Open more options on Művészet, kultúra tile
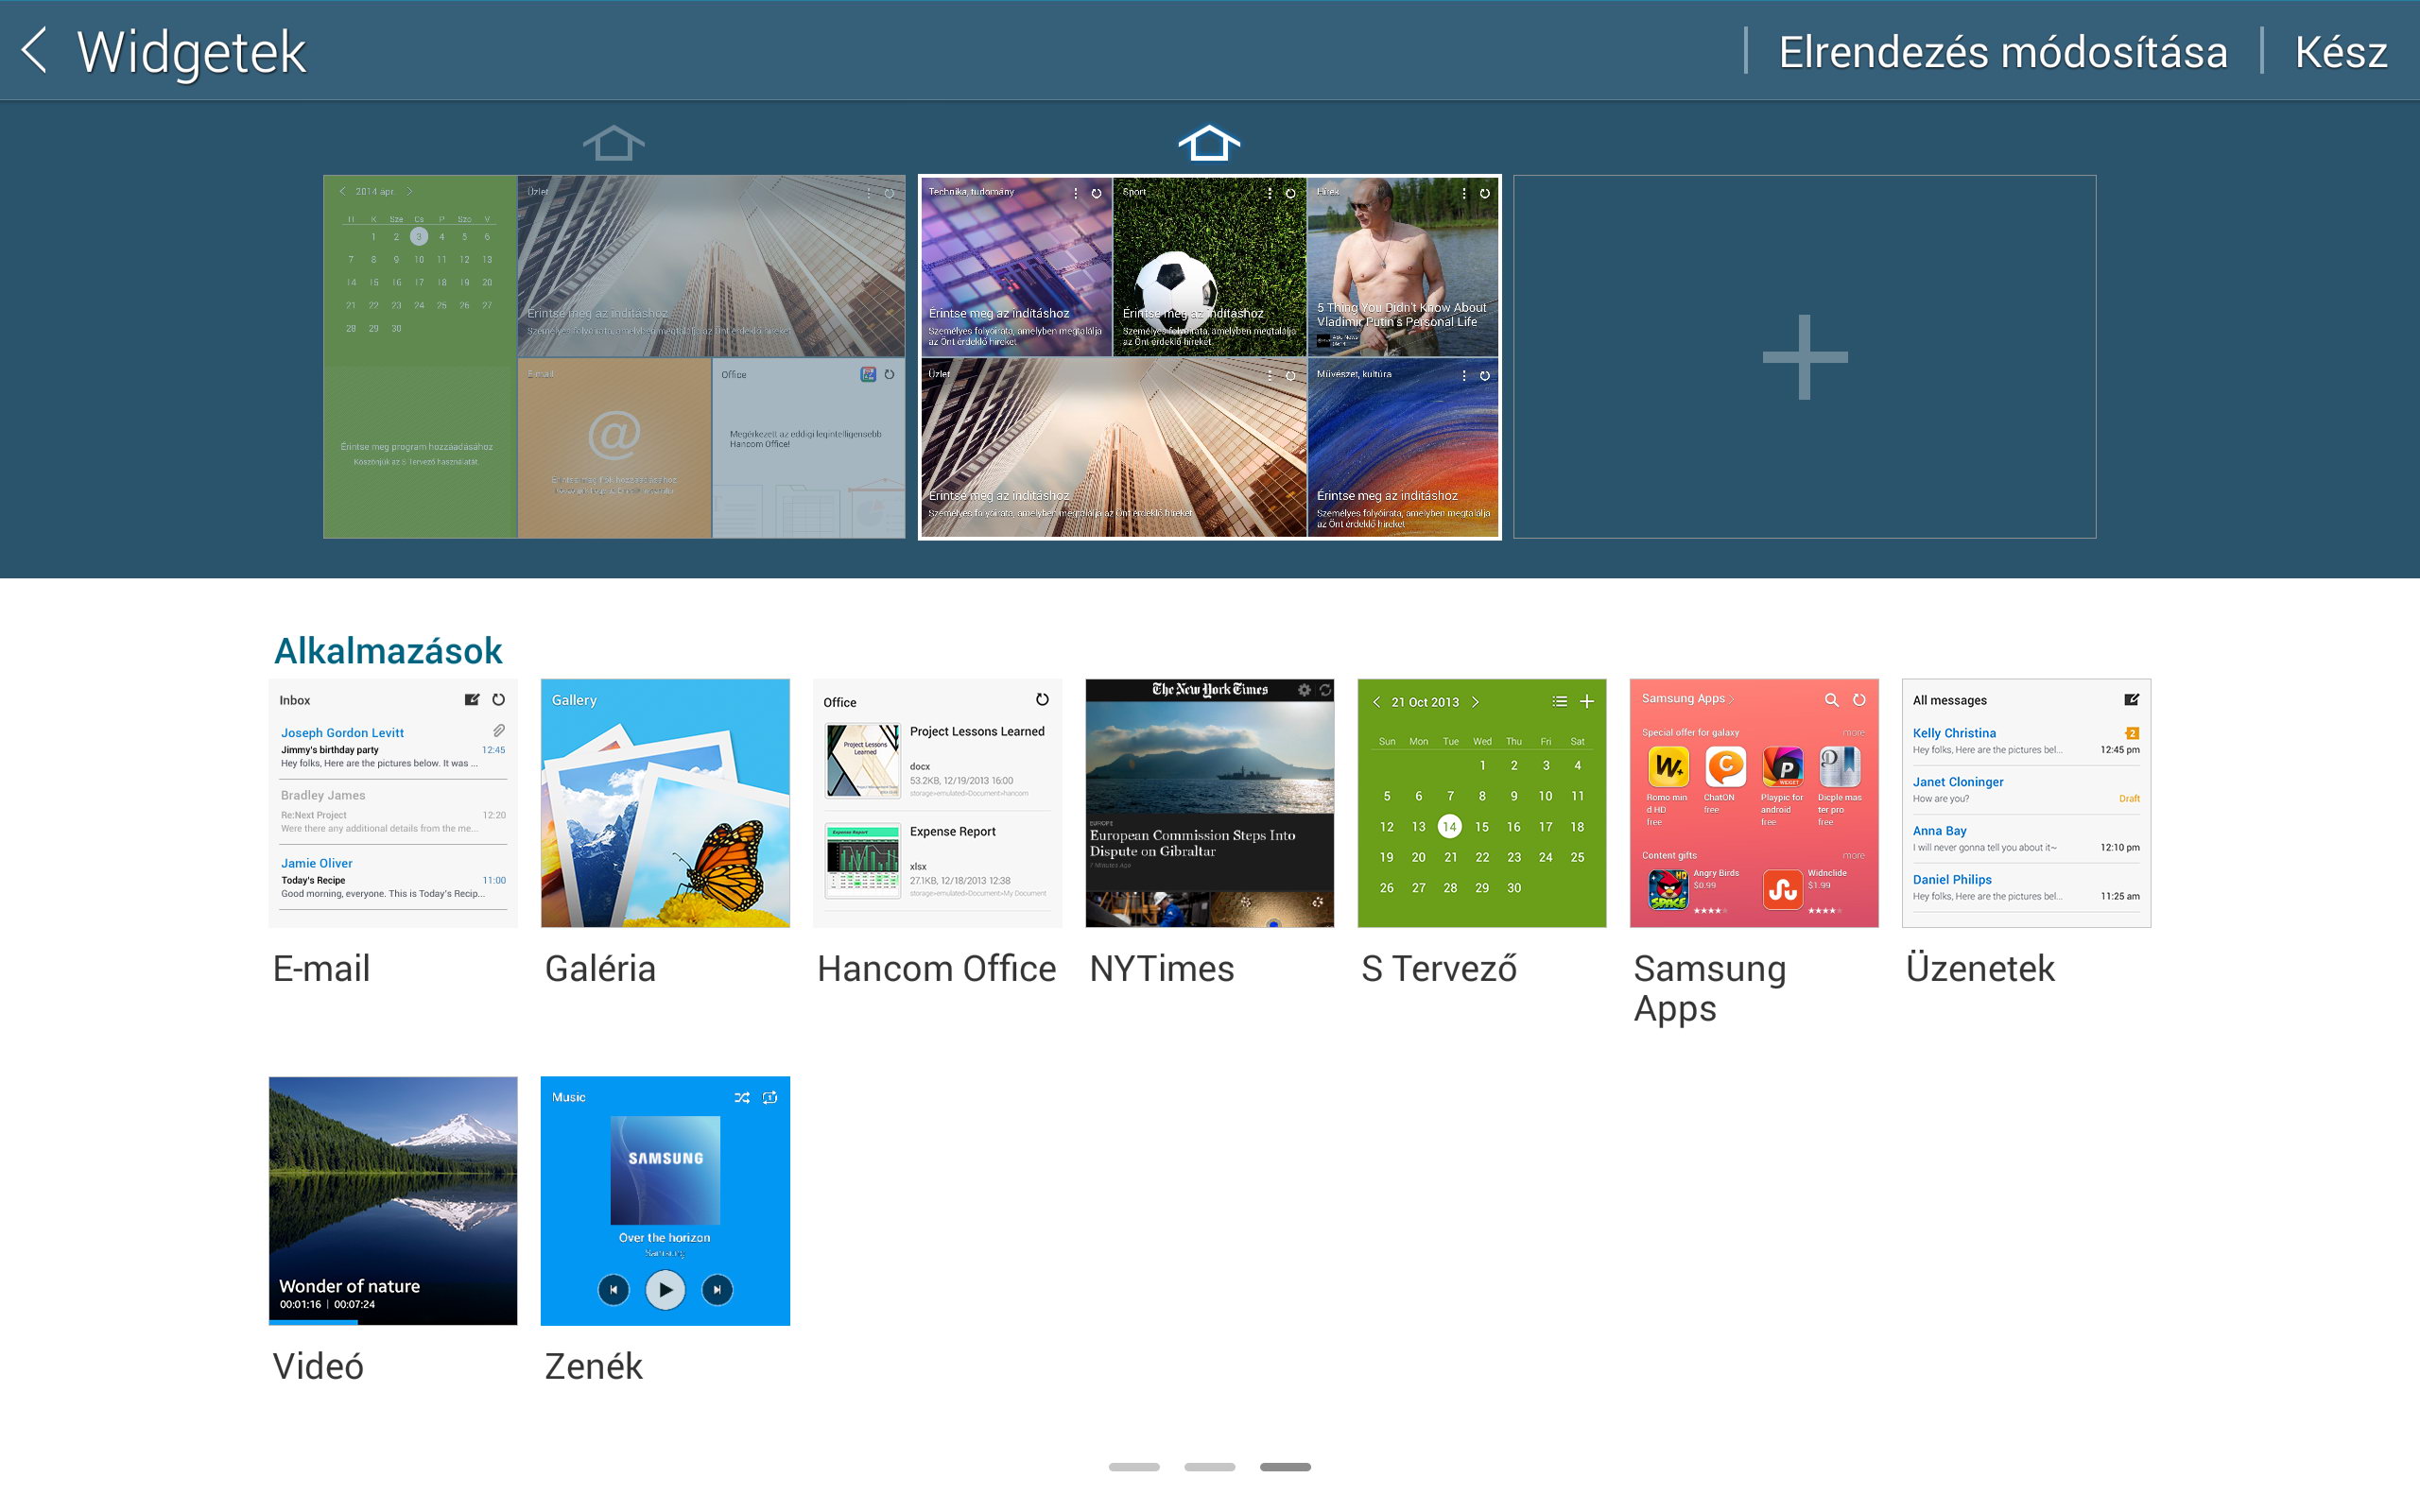The height and width of the screenshot is (1512, 2420). coord(1464,376)
